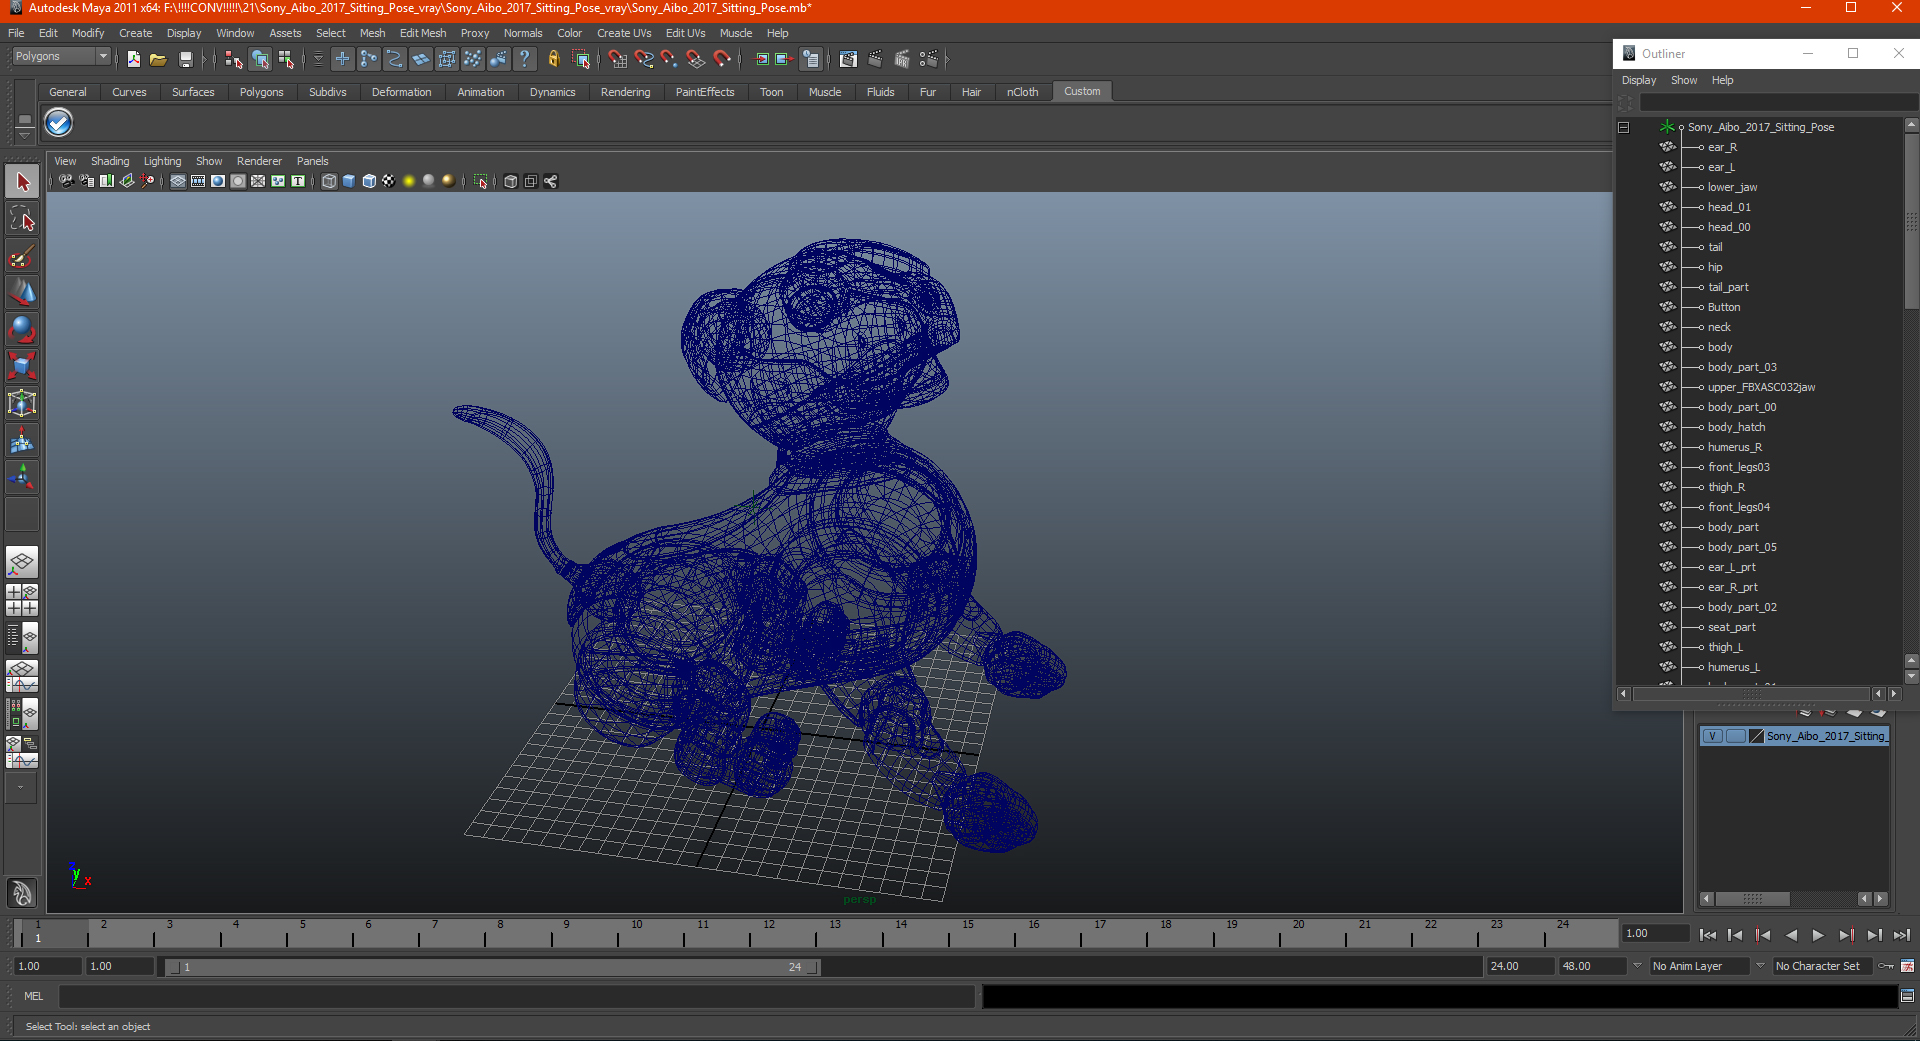Open the Render View window
The height and width of the screenshot is (1041, 1920).
click(848, 59)
